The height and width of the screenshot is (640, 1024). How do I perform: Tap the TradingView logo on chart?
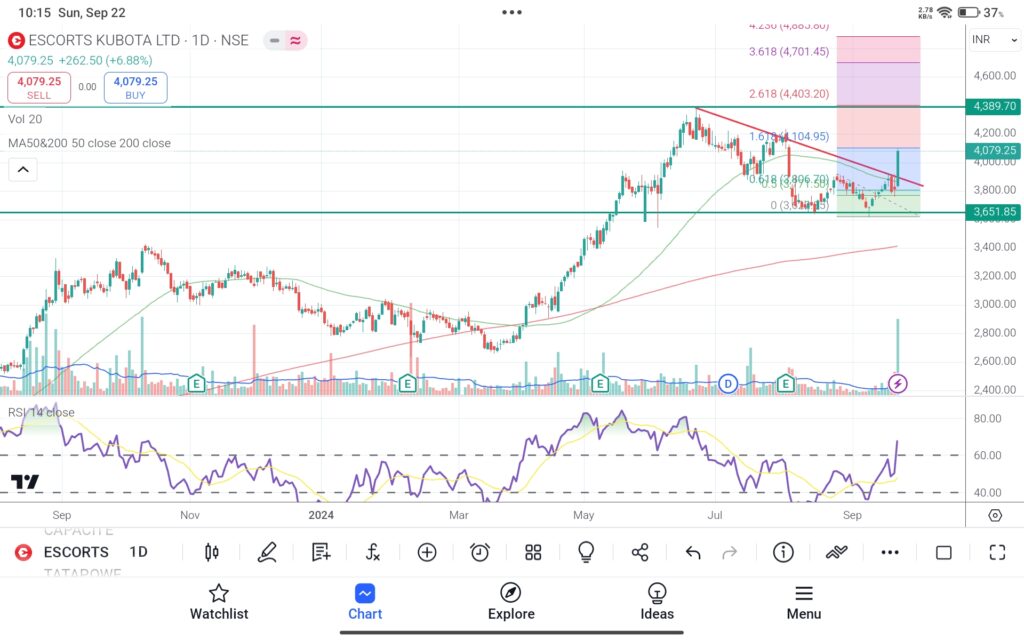point(25,482)
